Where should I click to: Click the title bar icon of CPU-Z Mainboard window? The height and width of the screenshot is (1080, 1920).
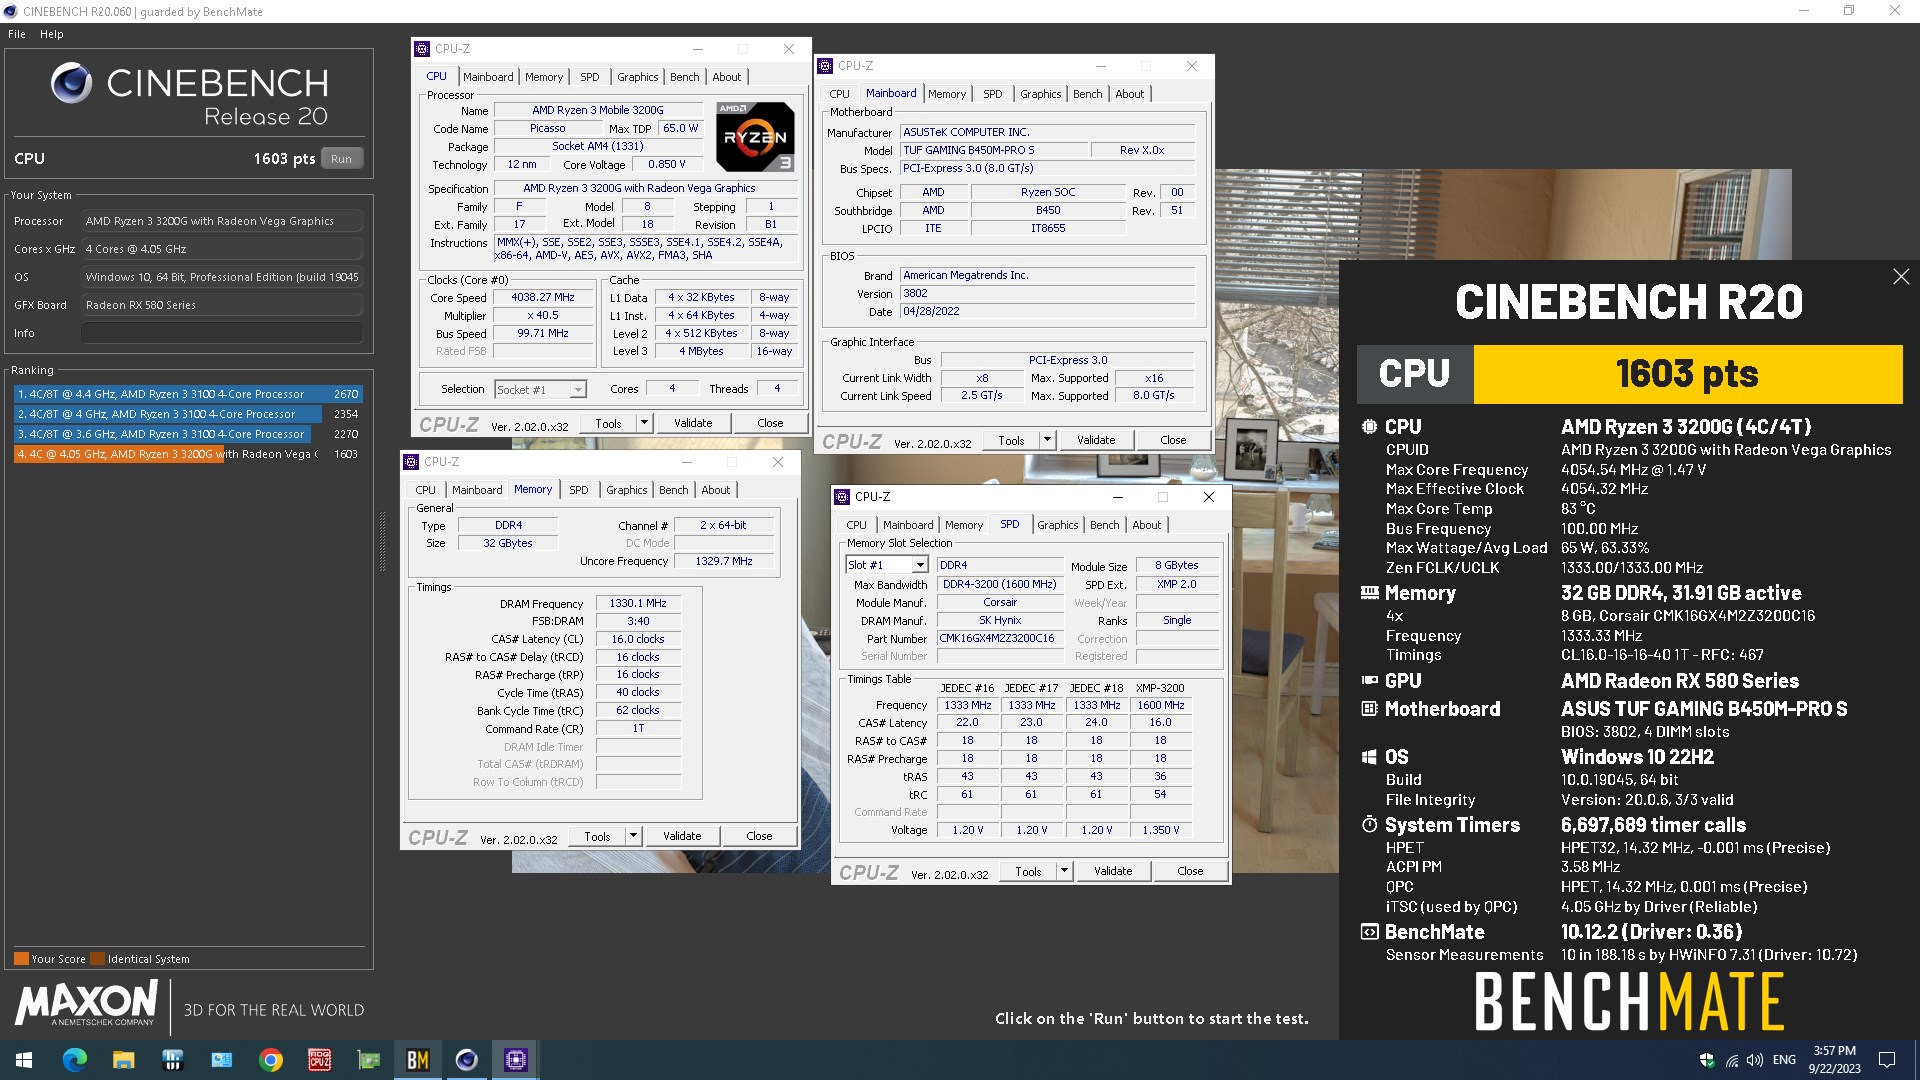pyautogui.click(x=825, y=66)
